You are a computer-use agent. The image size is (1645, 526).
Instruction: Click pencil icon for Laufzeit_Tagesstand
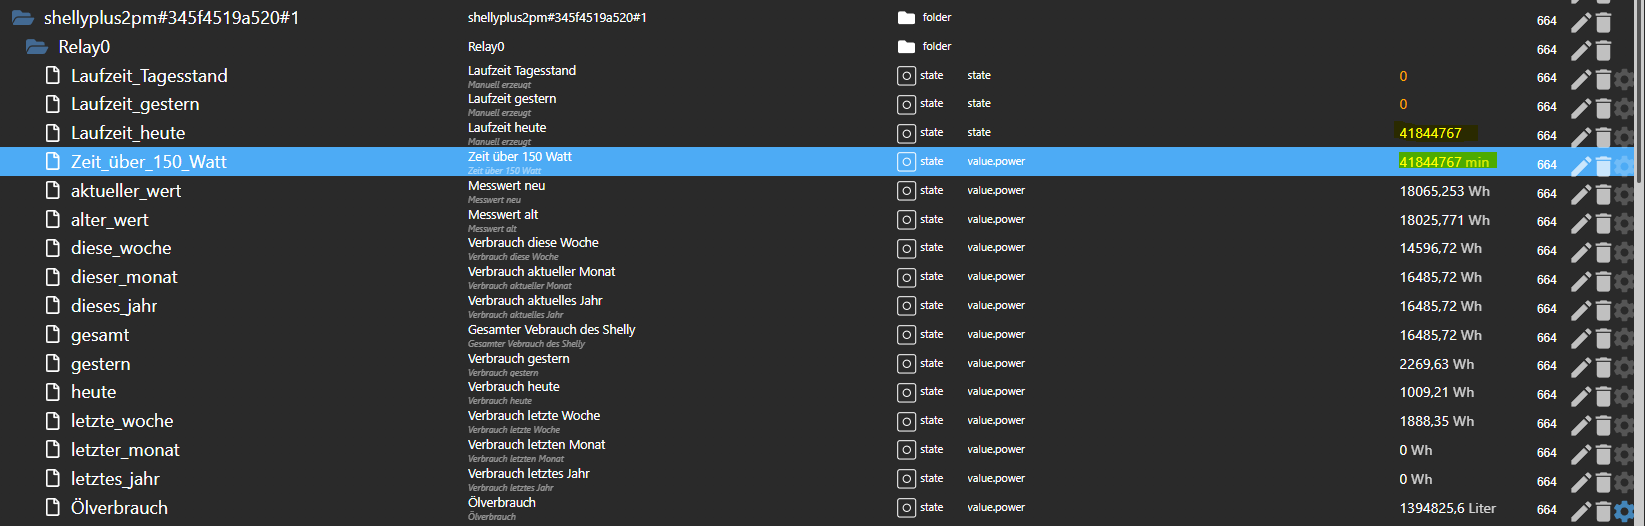click(1580, 79)
